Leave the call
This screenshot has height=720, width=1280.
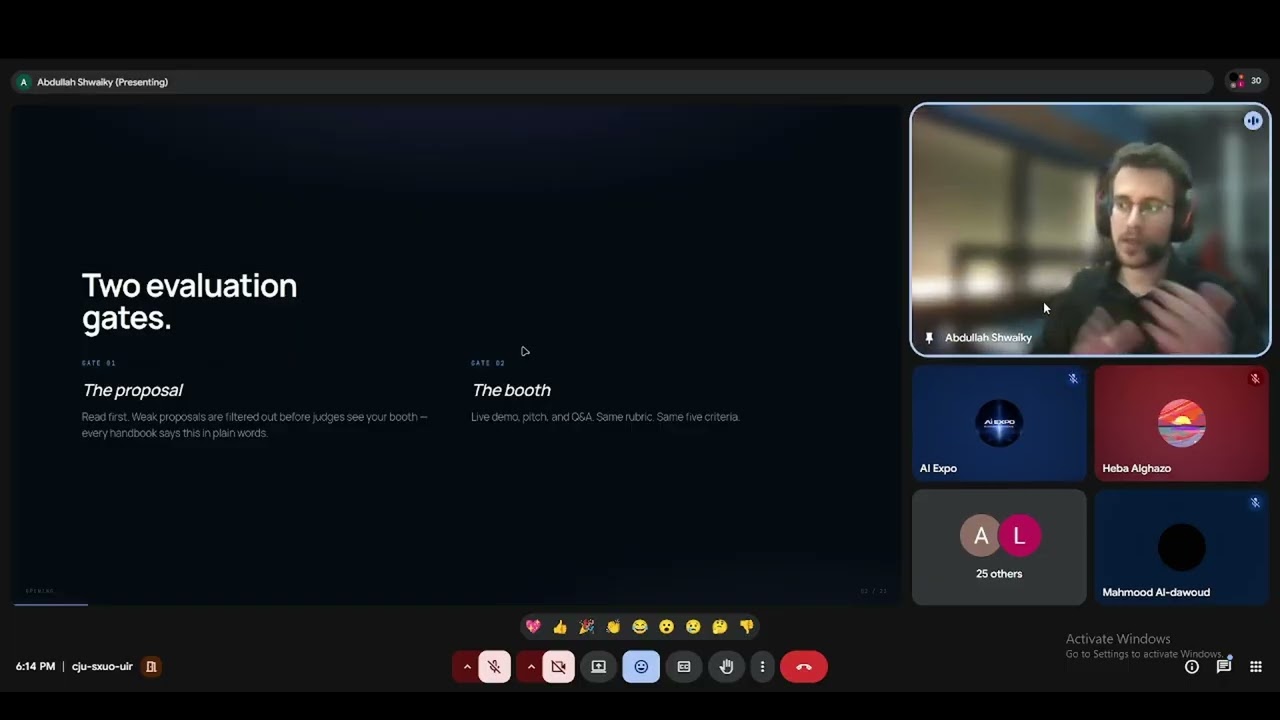[804, 667]
